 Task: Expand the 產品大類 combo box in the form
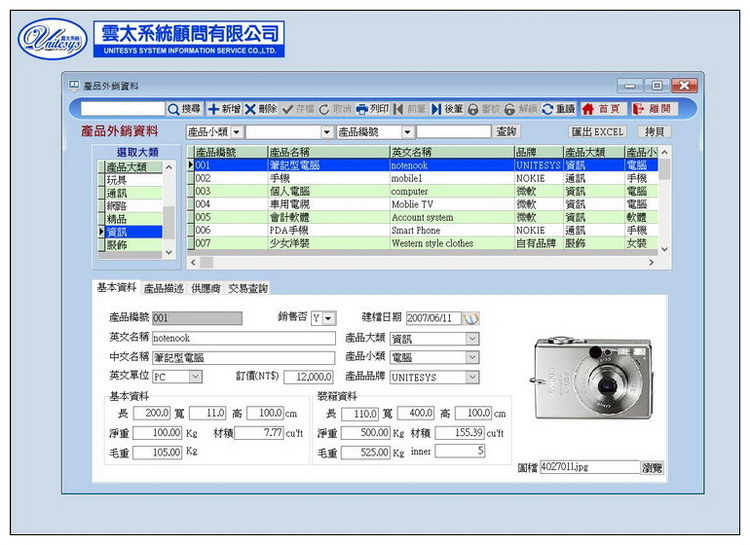[x=472, y=339]
